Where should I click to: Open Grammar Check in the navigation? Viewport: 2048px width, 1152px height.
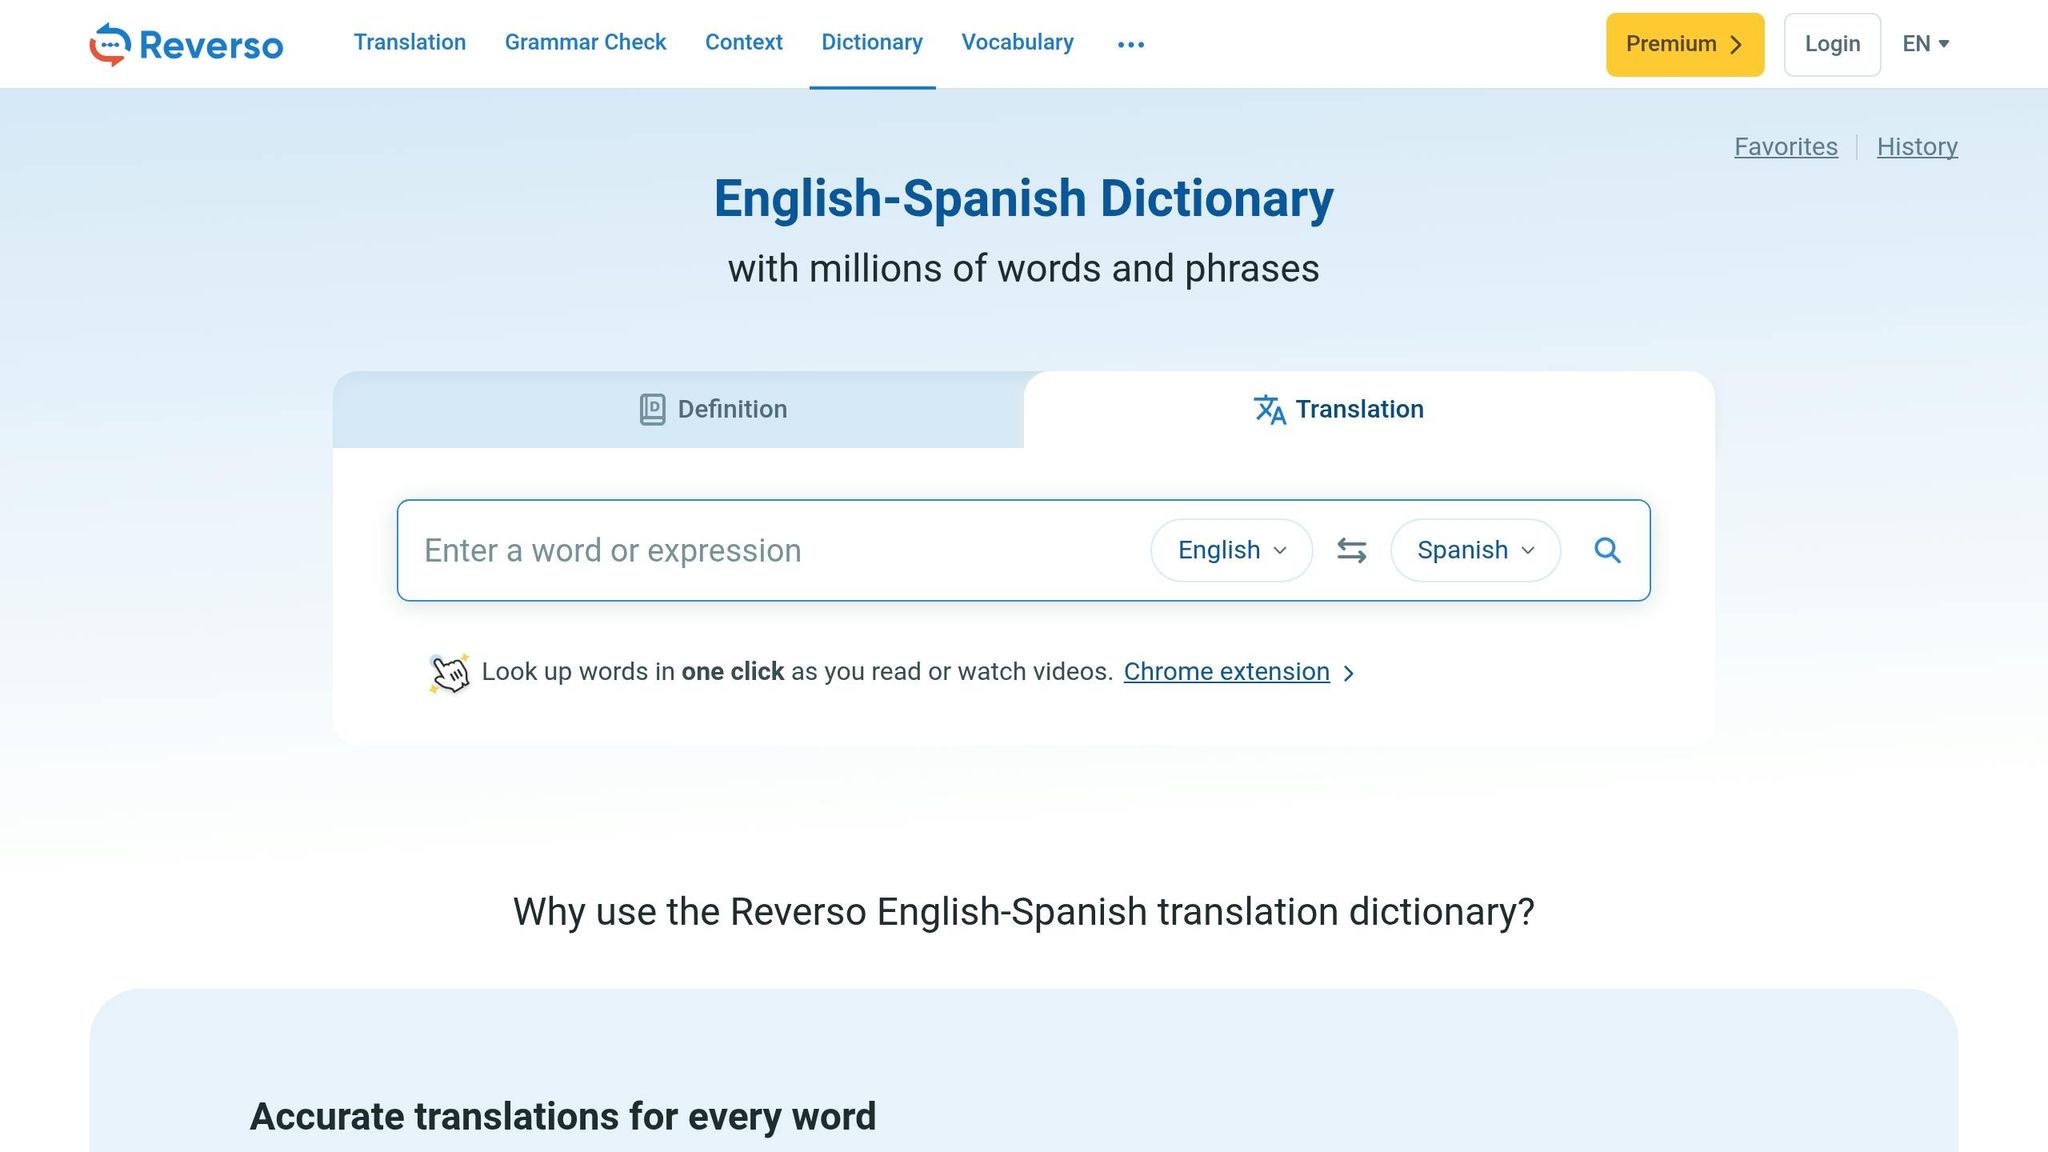[585, 42]
